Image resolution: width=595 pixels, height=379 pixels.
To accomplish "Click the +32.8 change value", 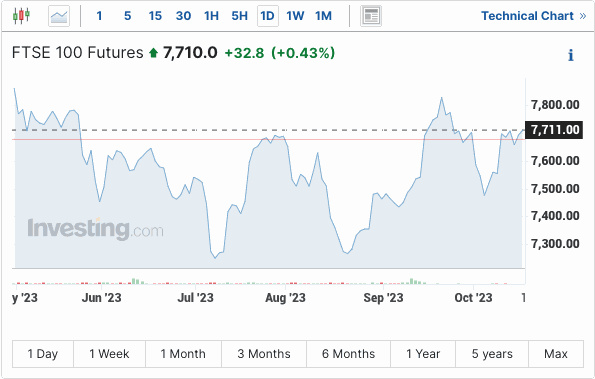I will [x=244, y=53].
